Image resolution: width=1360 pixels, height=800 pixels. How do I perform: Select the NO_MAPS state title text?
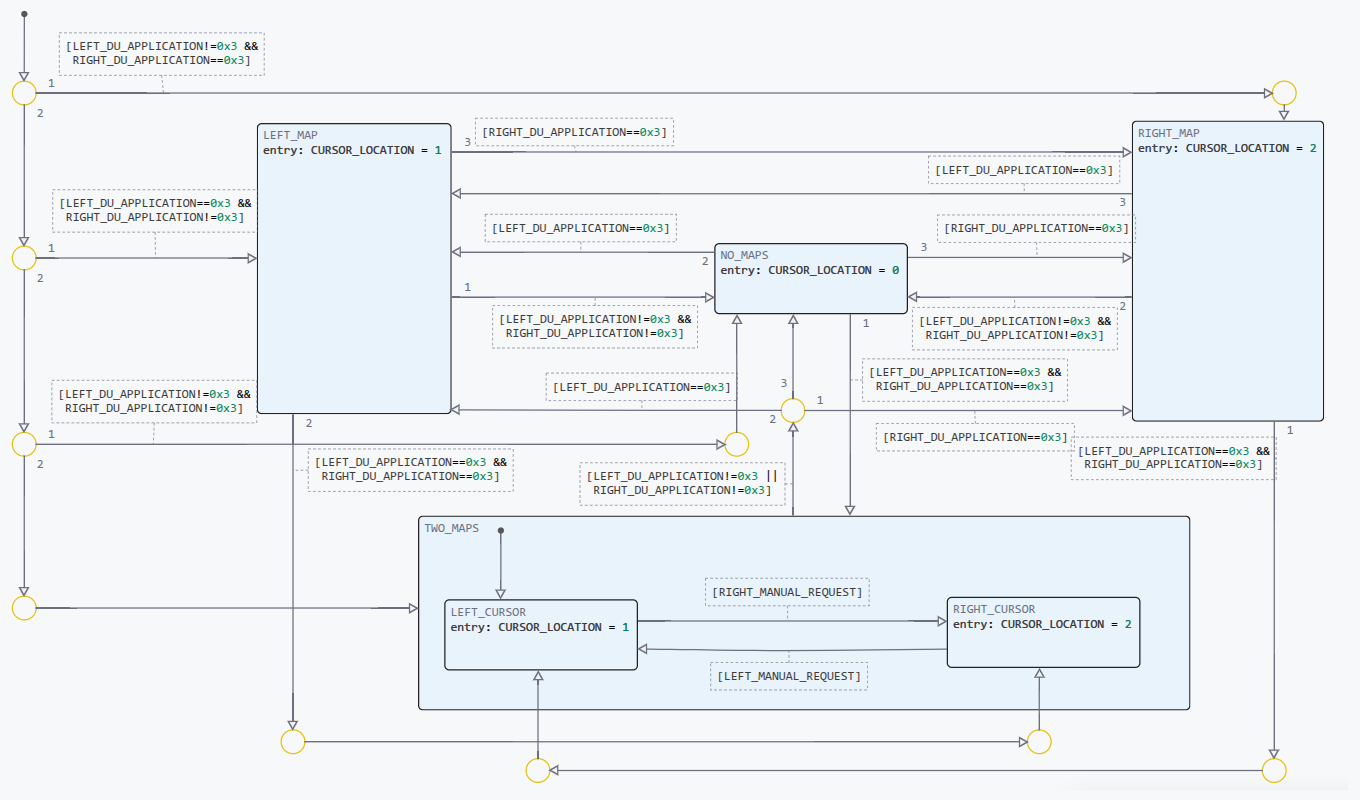click(x=744, y=255)
